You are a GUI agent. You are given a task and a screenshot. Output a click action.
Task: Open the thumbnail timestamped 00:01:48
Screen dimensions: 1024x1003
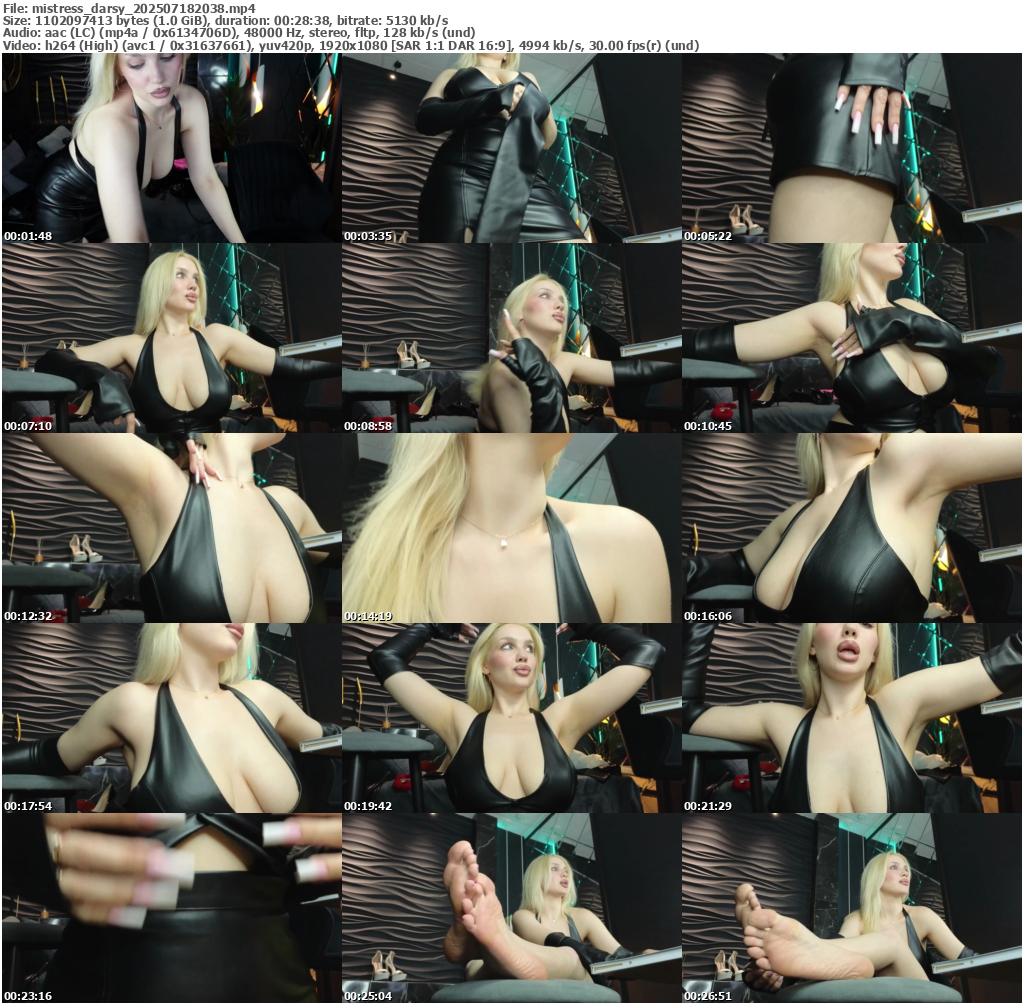coord(171,148)
